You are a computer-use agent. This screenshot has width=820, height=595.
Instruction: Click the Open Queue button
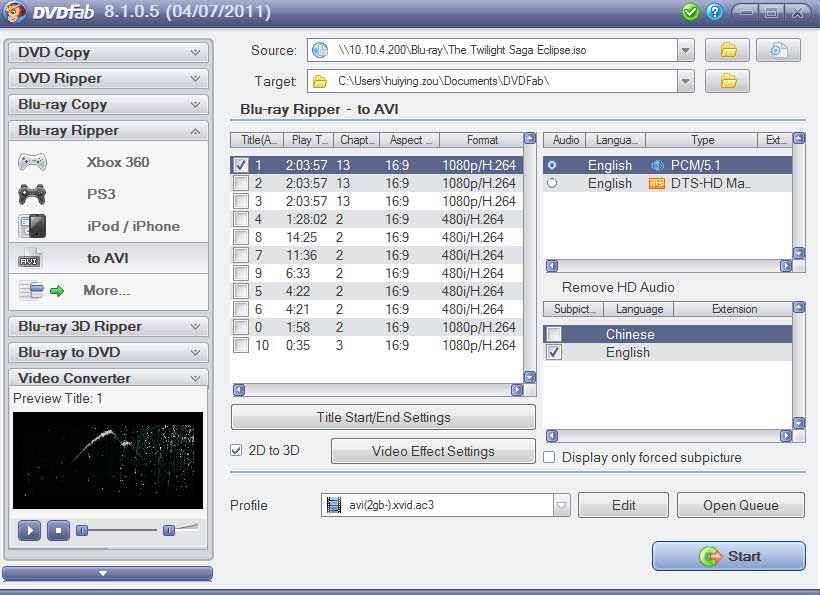(x=741, y=506)
